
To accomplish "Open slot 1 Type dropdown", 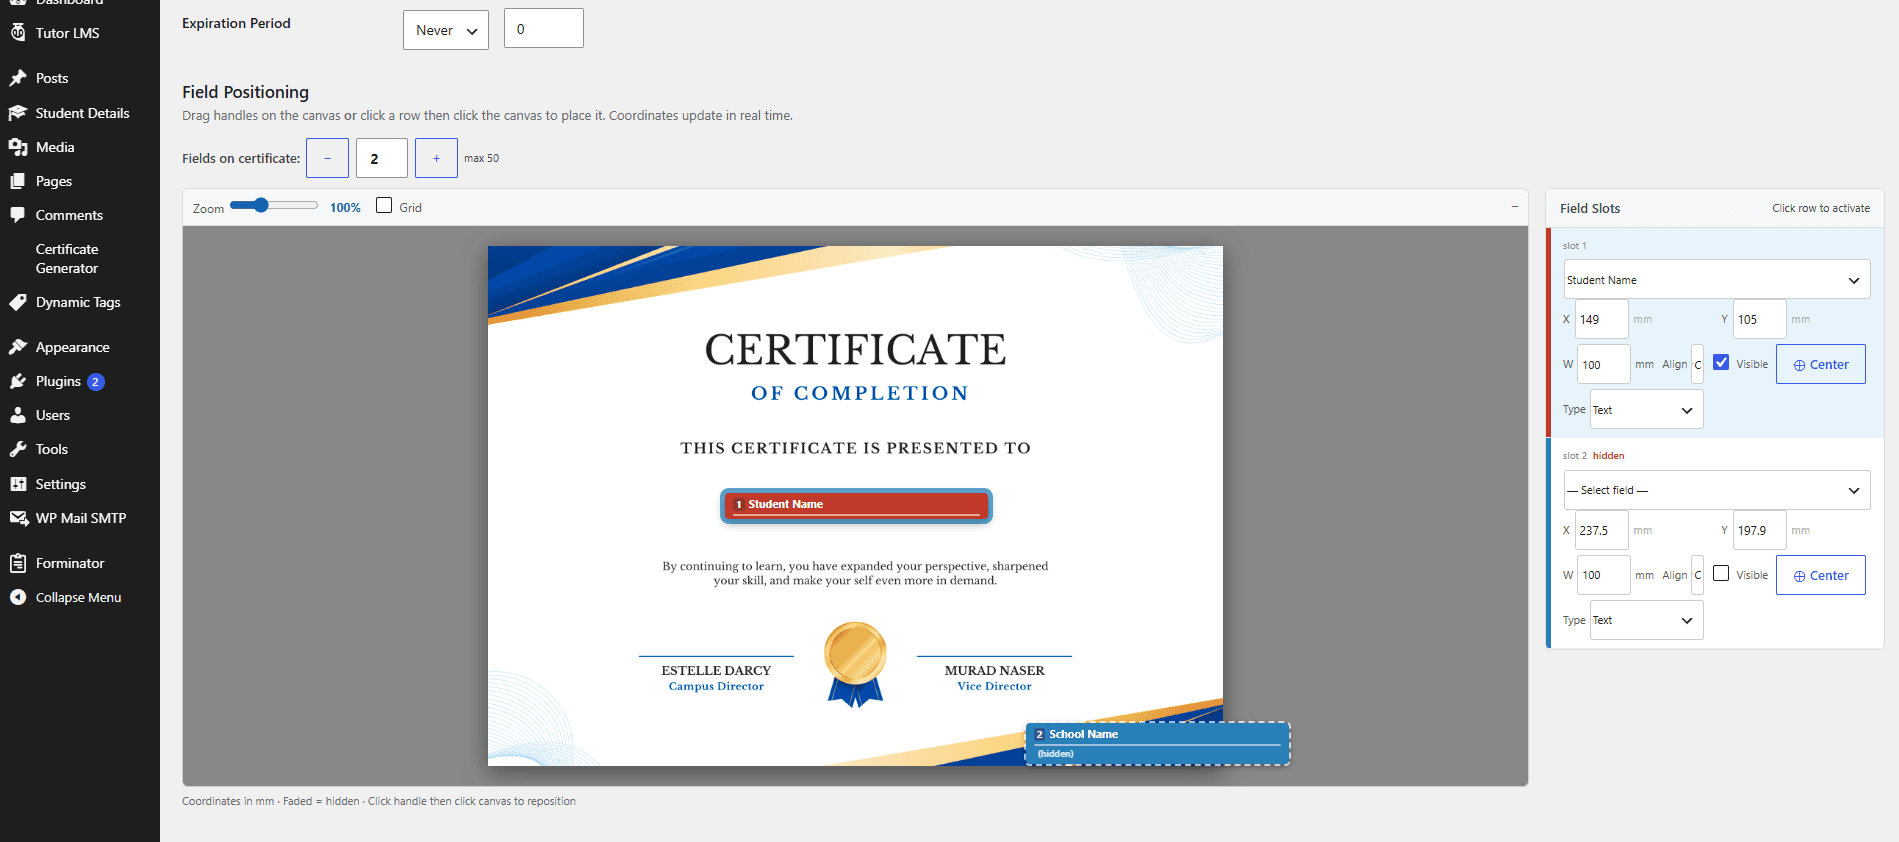I will [x=1647, y=410].
